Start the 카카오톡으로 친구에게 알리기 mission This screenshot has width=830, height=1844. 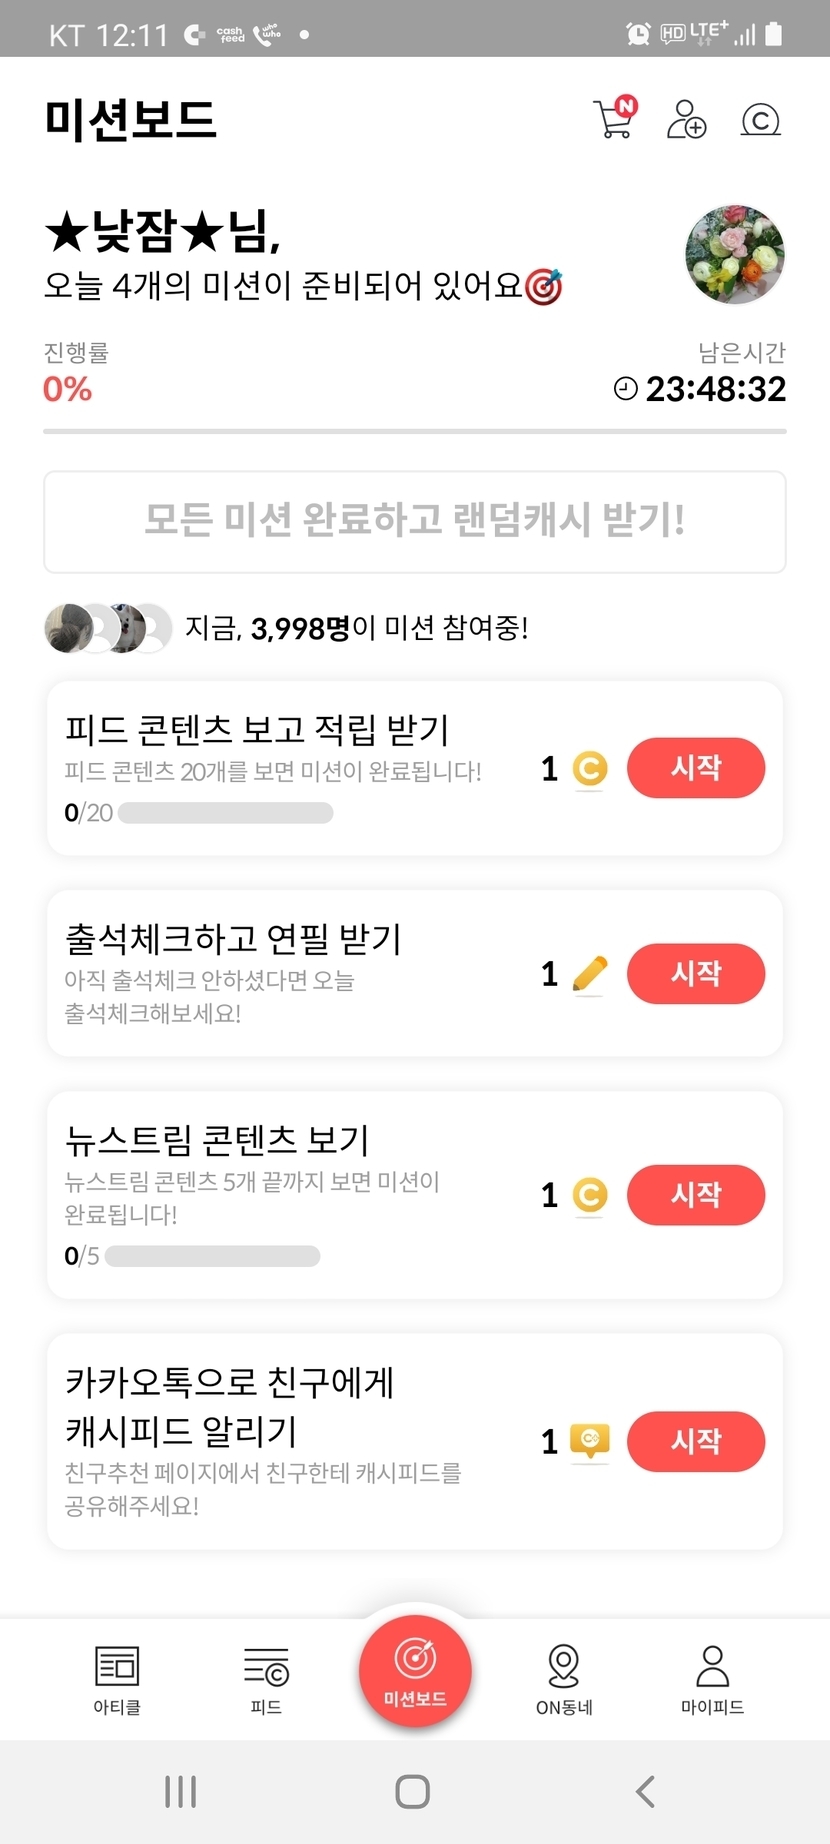click(696, 1441)
